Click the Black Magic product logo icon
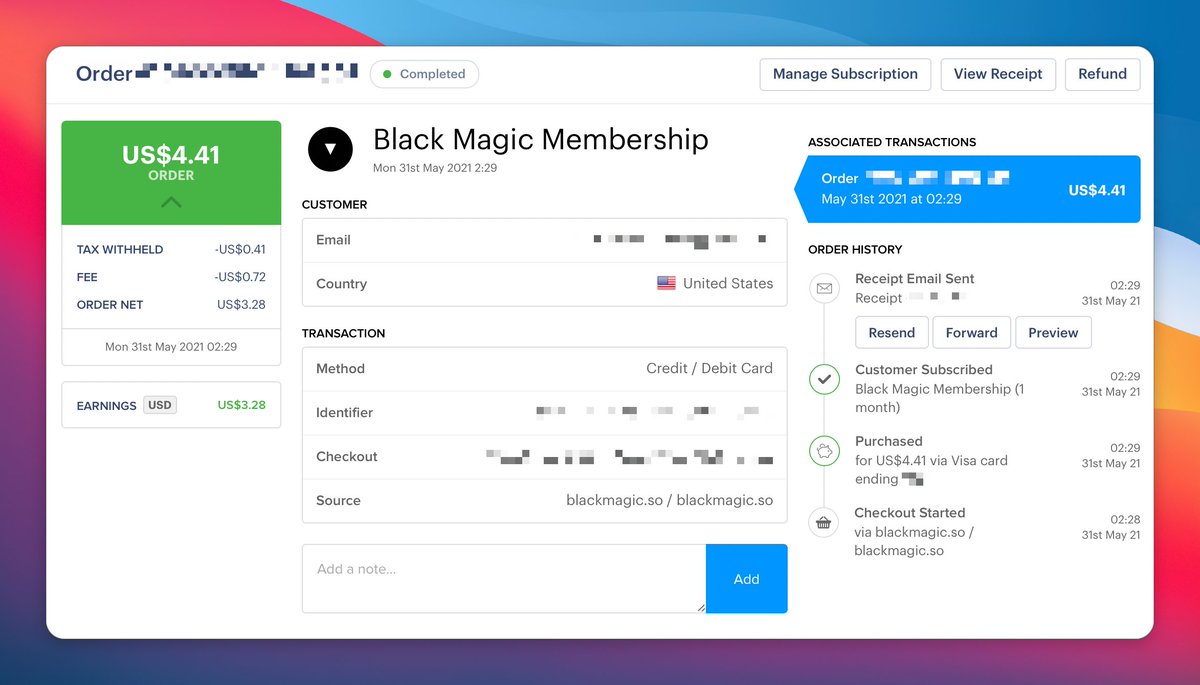1200x685 pixels. click(x=331, y=149)
